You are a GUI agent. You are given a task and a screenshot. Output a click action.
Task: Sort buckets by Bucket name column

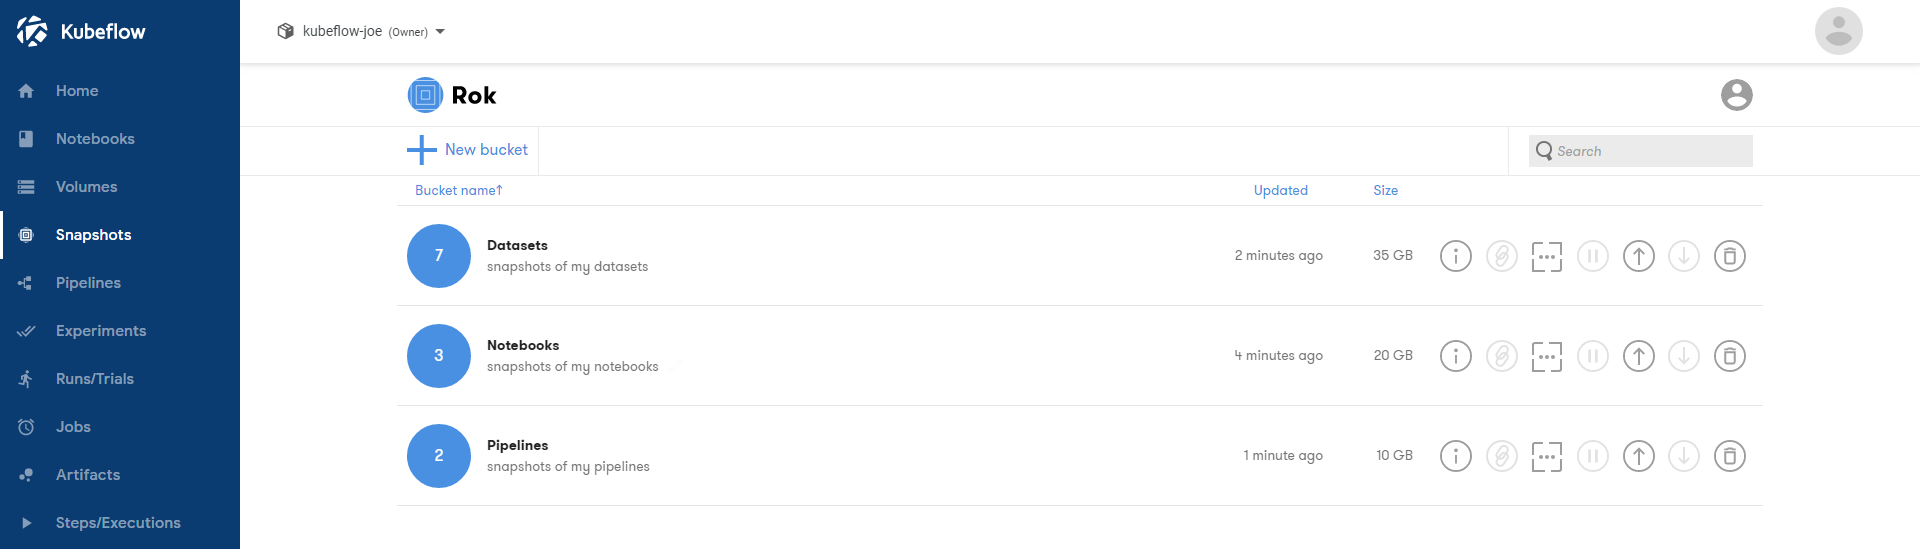coord(458,190)
